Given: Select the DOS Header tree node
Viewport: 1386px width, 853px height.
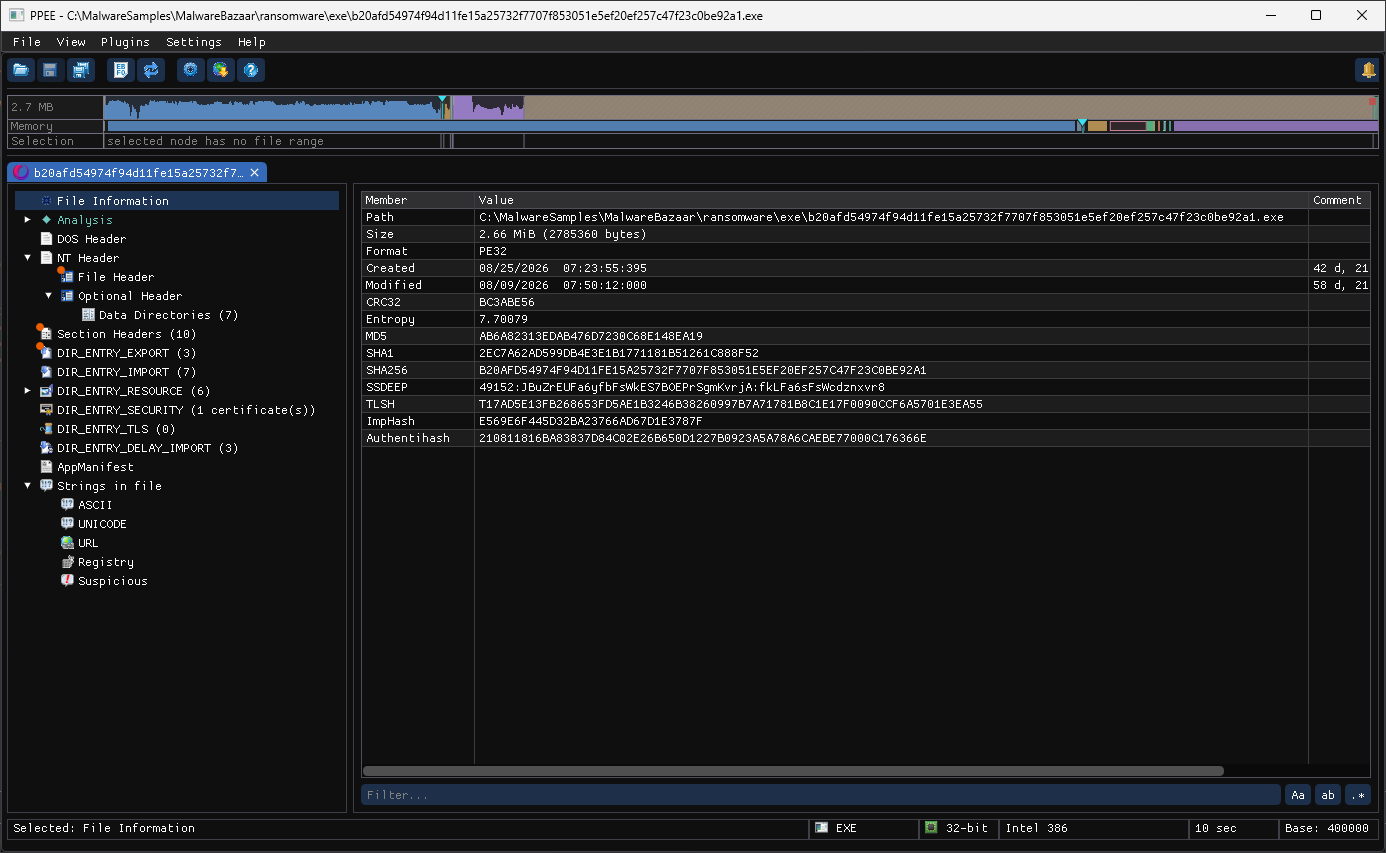Looking at the screenshot, I should pos(83,239).
